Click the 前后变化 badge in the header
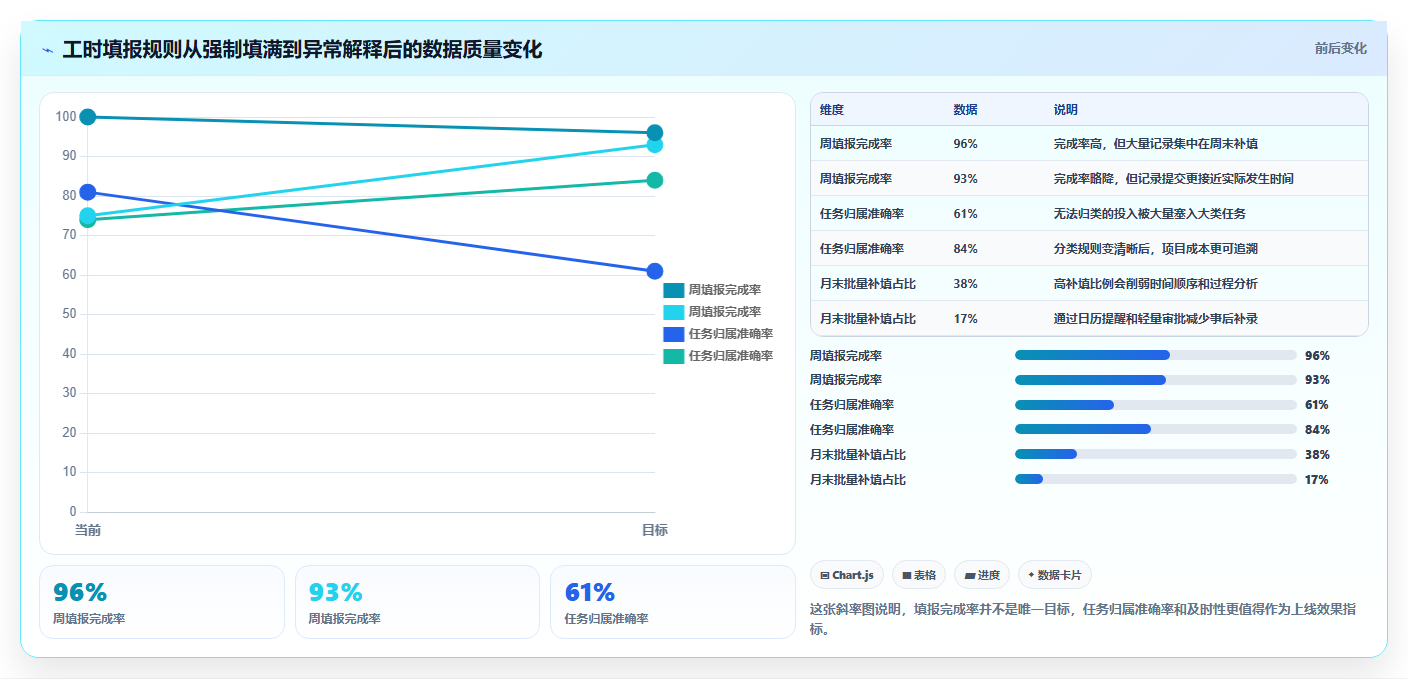The image size is (1408, 679). coord(1340,48)
